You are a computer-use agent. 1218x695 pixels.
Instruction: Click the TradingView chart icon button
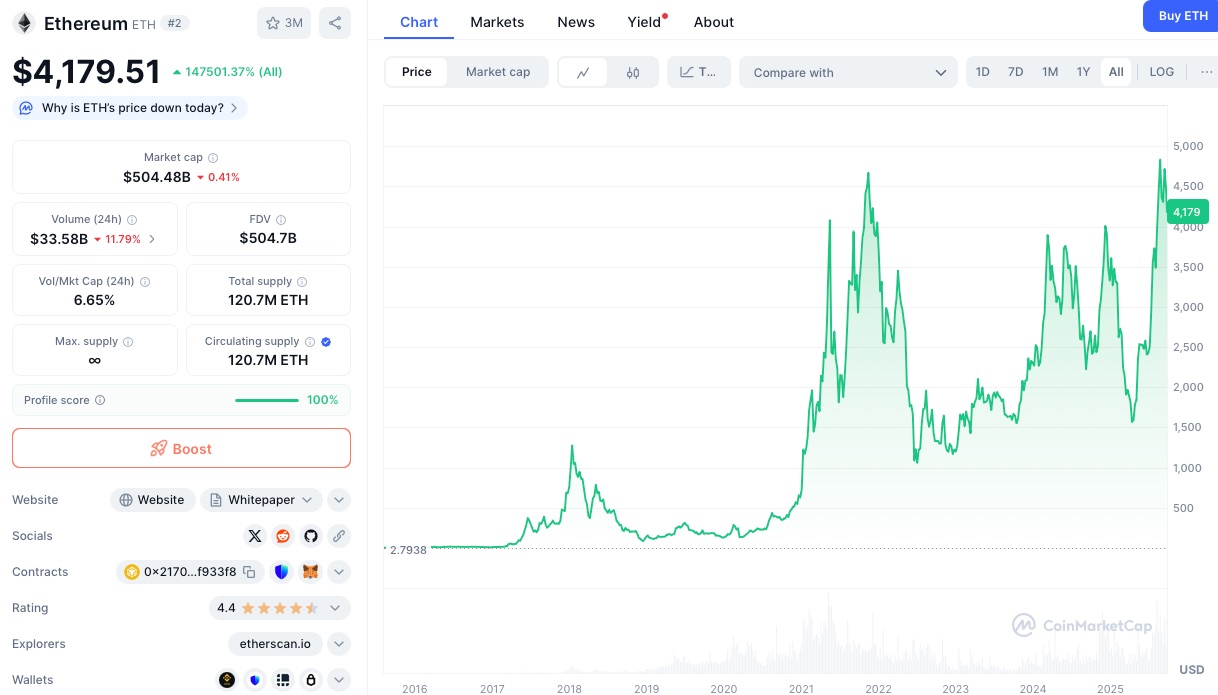point(699,72)
